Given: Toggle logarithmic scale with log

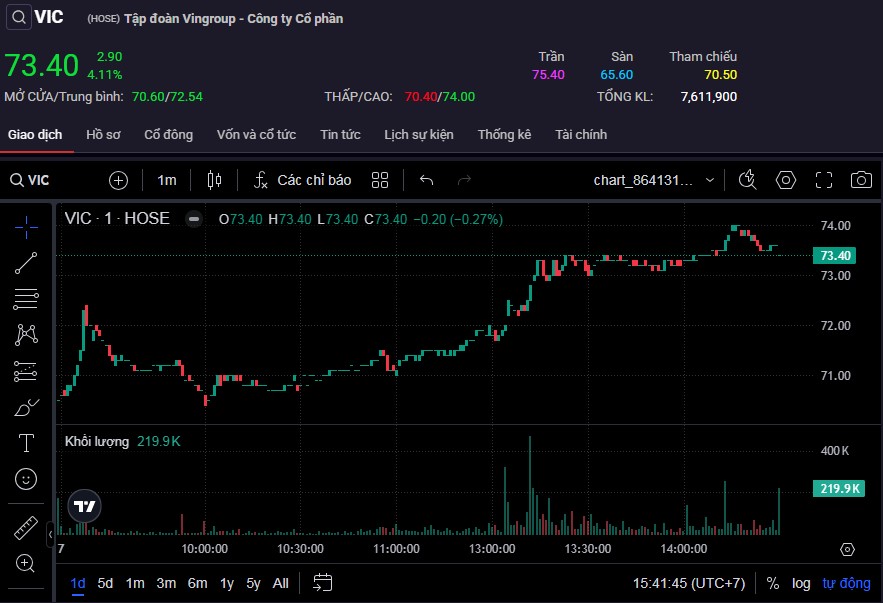Looking at the screenshot, I should click(801, 583).
